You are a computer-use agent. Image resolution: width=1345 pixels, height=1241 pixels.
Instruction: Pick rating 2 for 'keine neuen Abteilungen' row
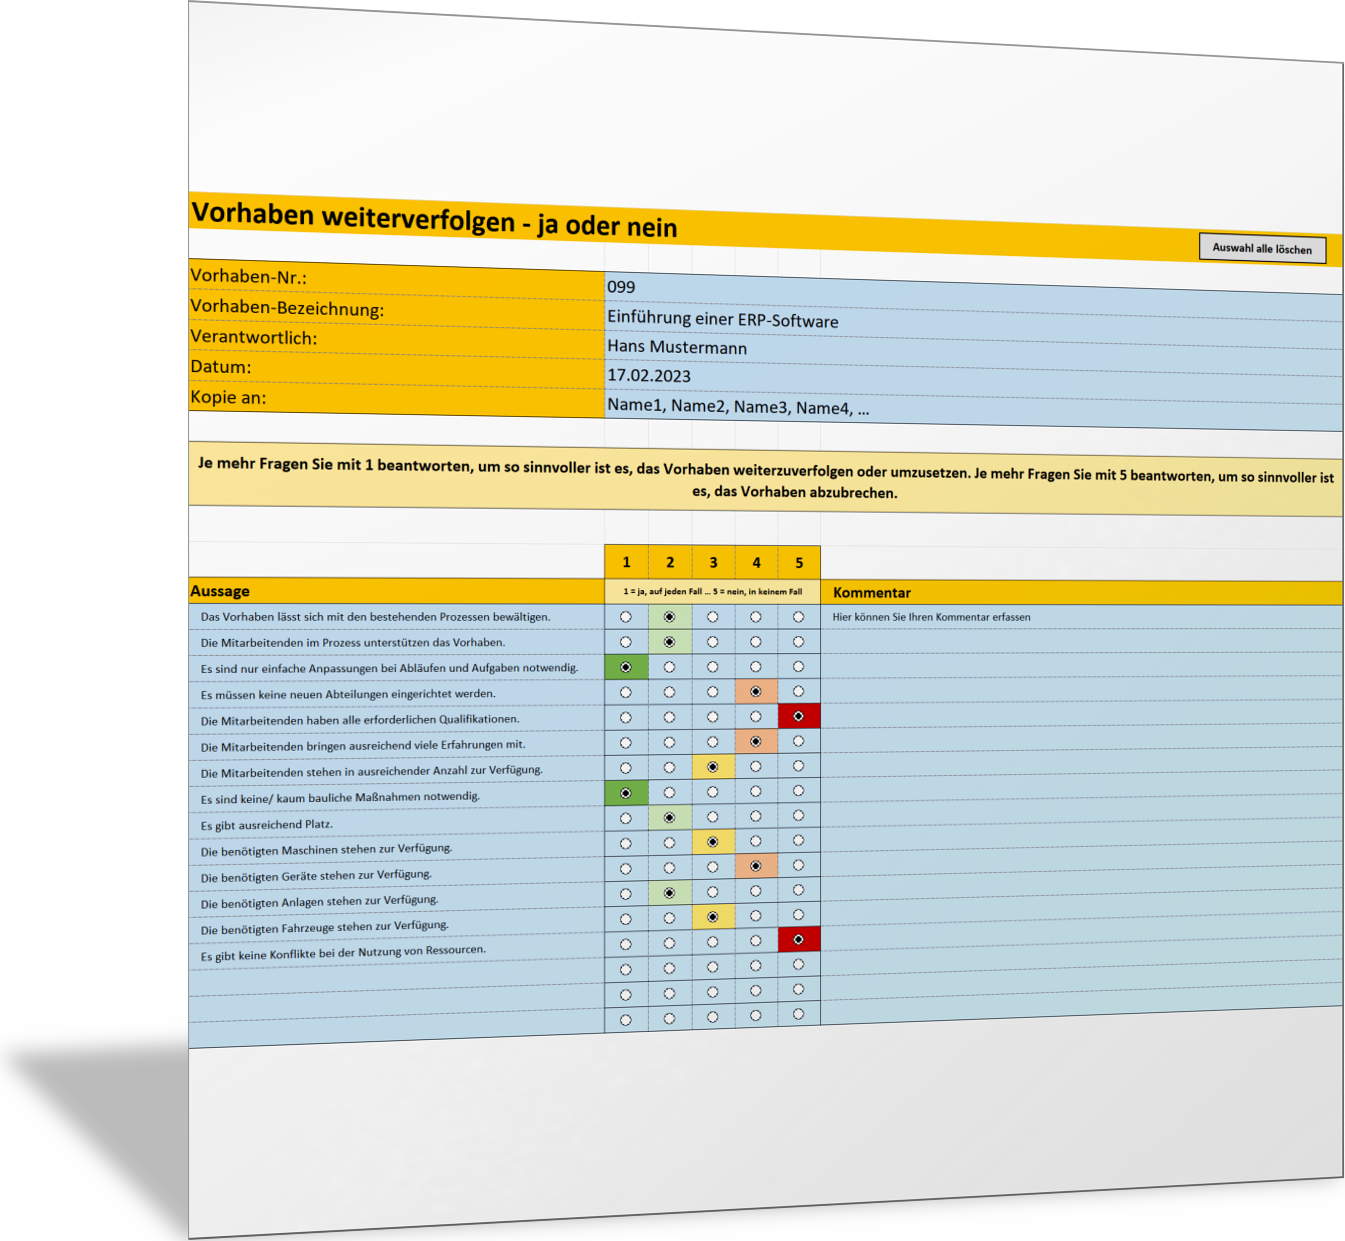point(669,692)
